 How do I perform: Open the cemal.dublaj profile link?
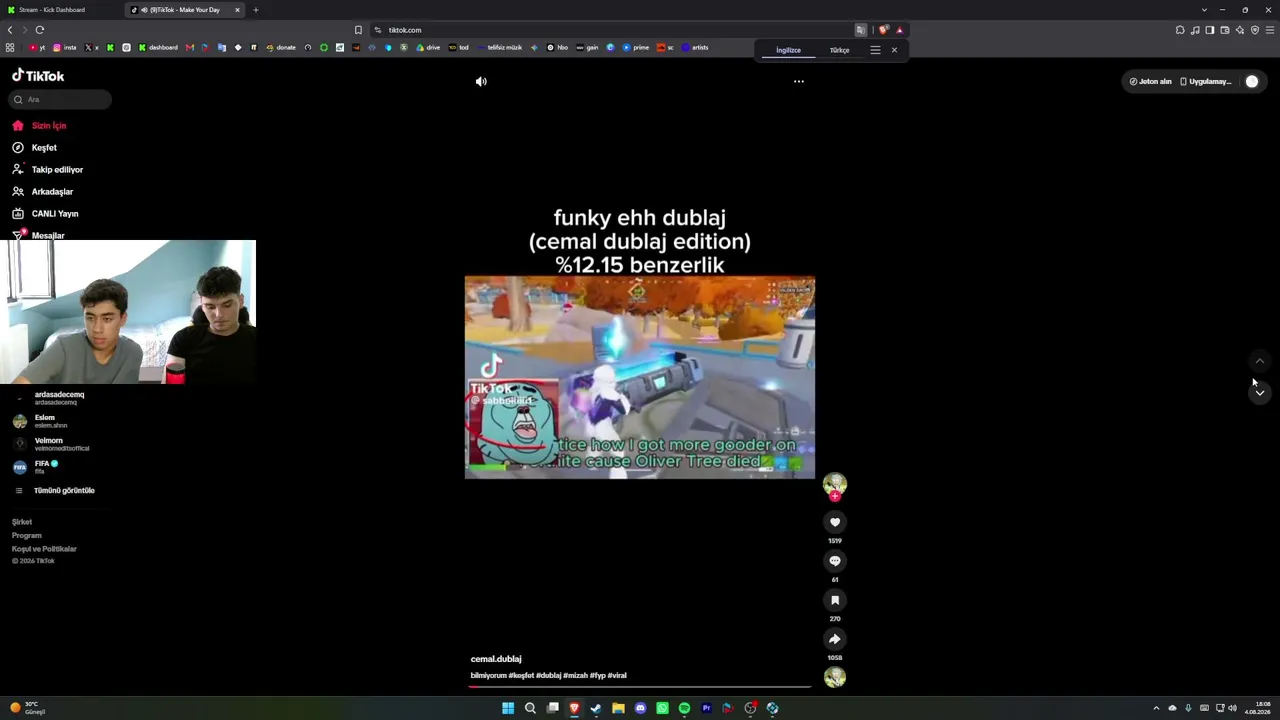point(496,659)
